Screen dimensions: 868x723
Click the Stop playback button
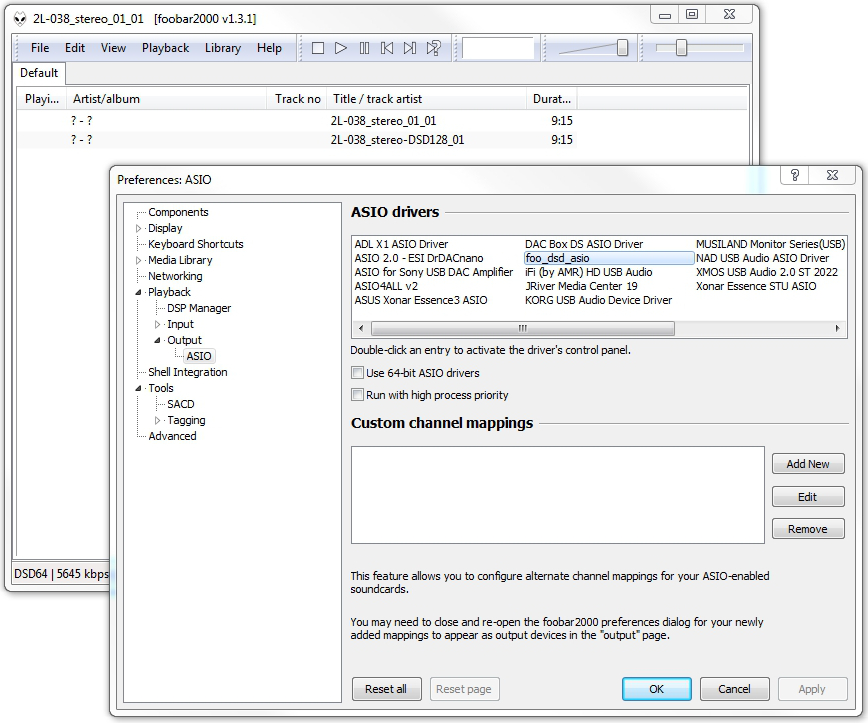(x=318, y=48)
